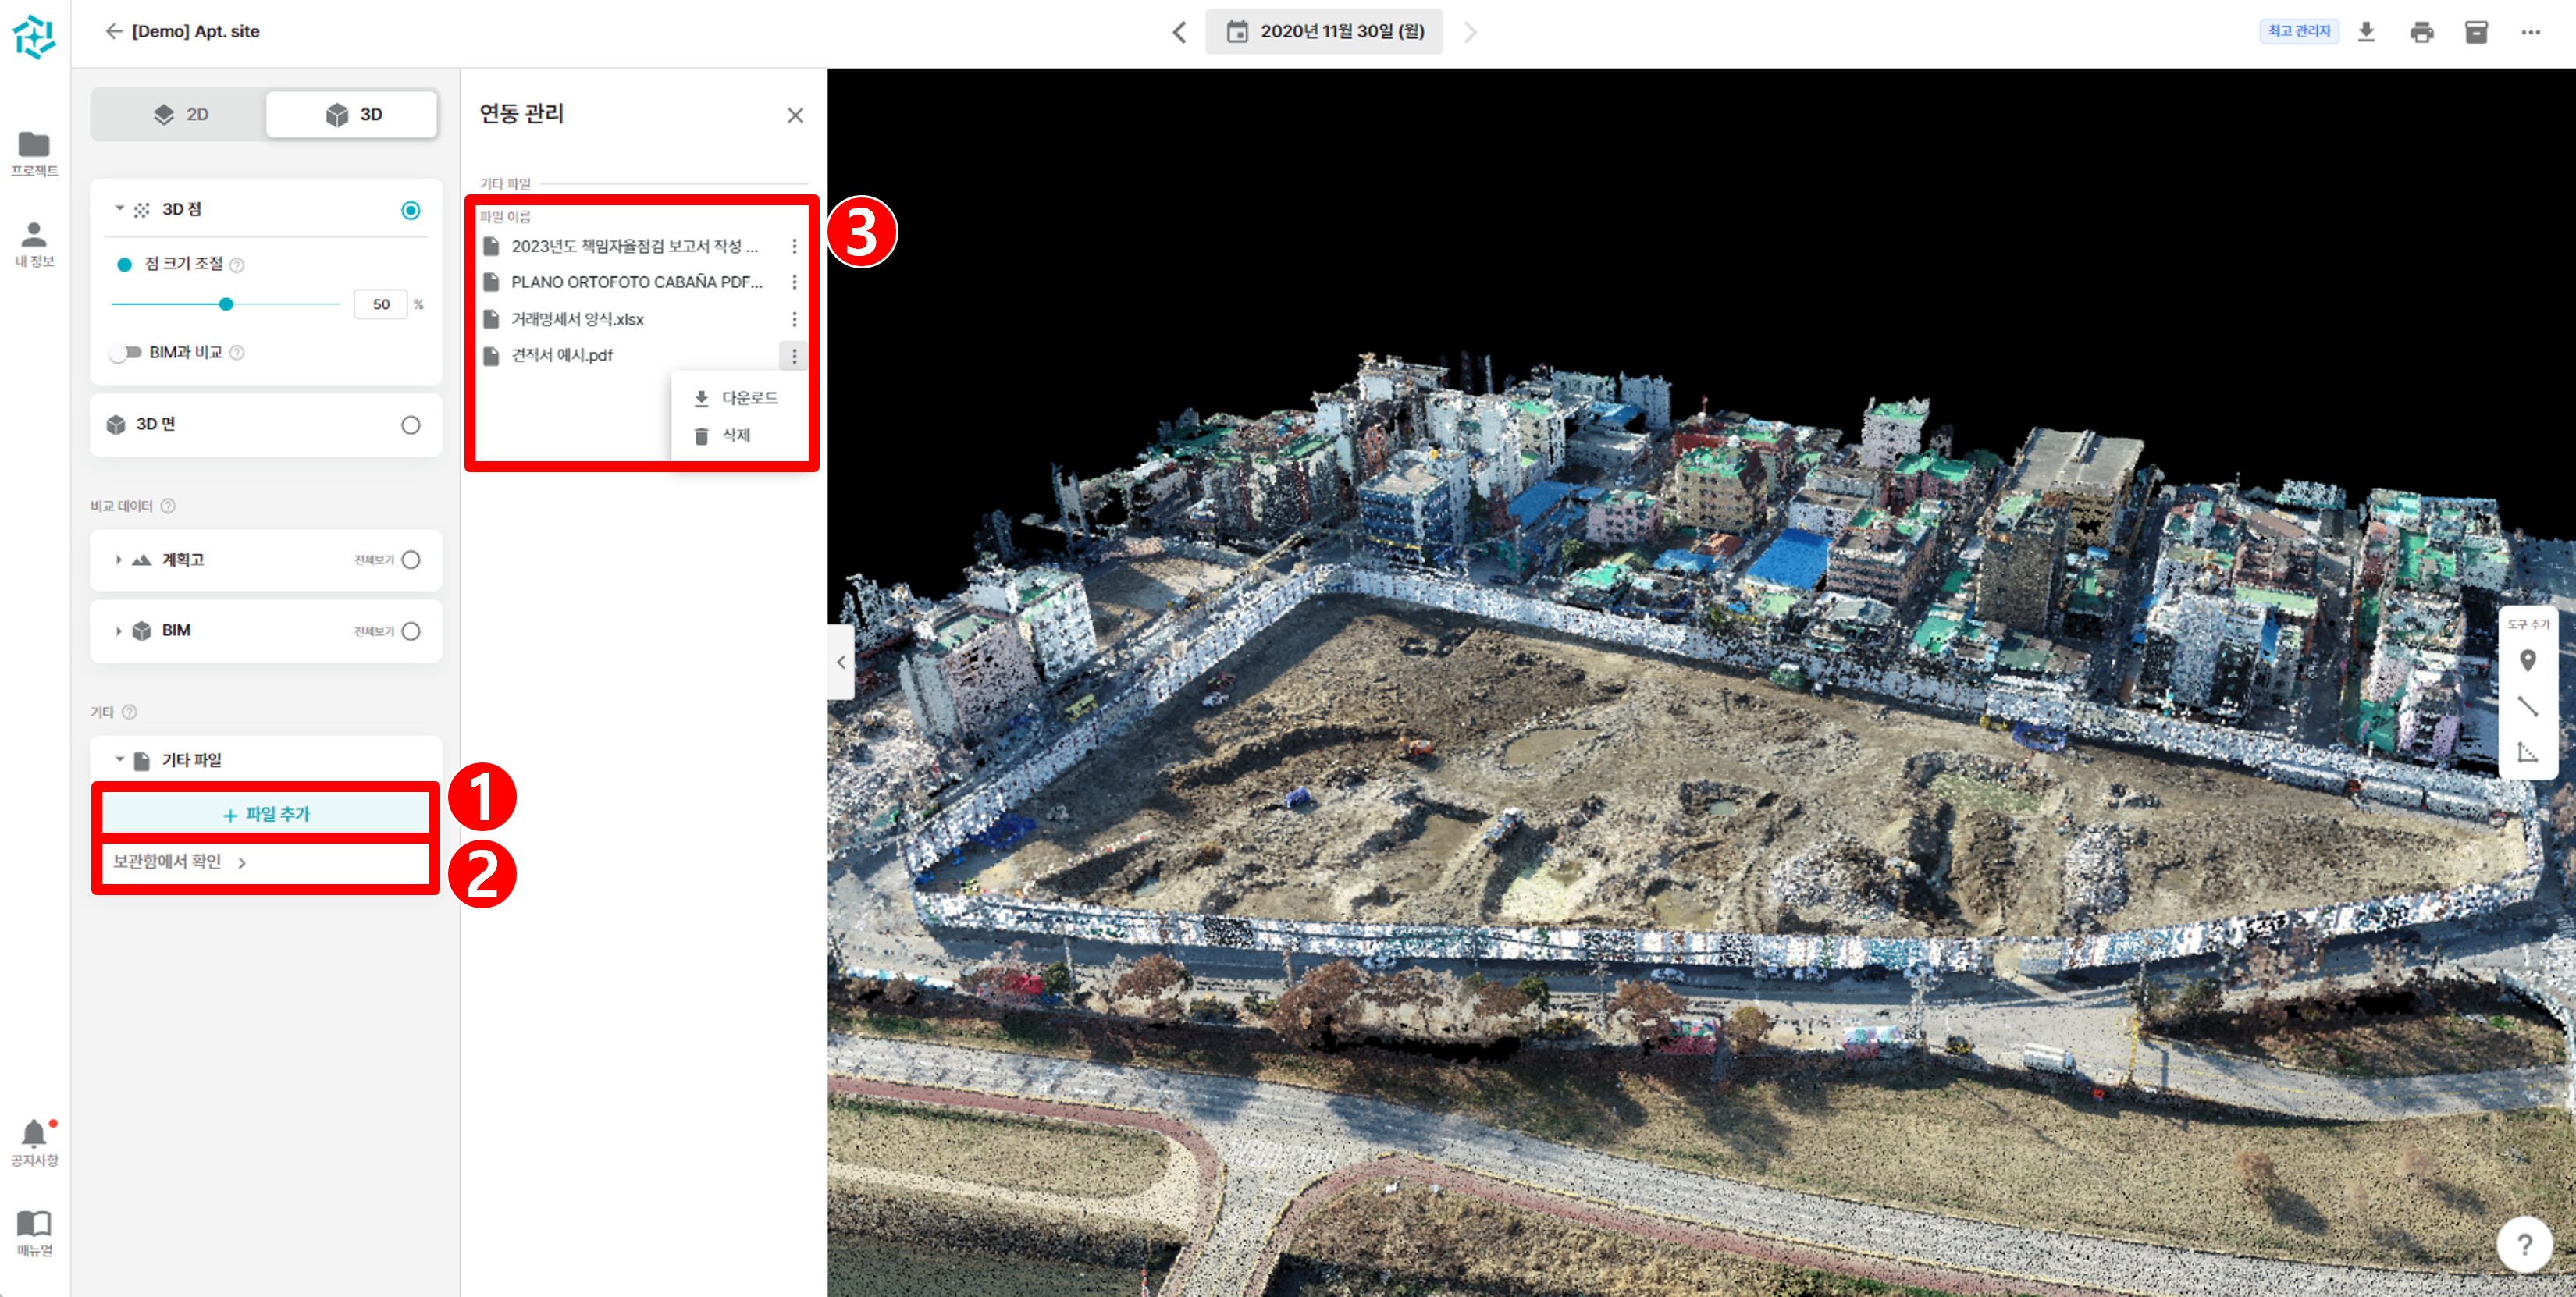Click the location marker tool icon
2576x1297 pixels.
(x=2527, y=660)
